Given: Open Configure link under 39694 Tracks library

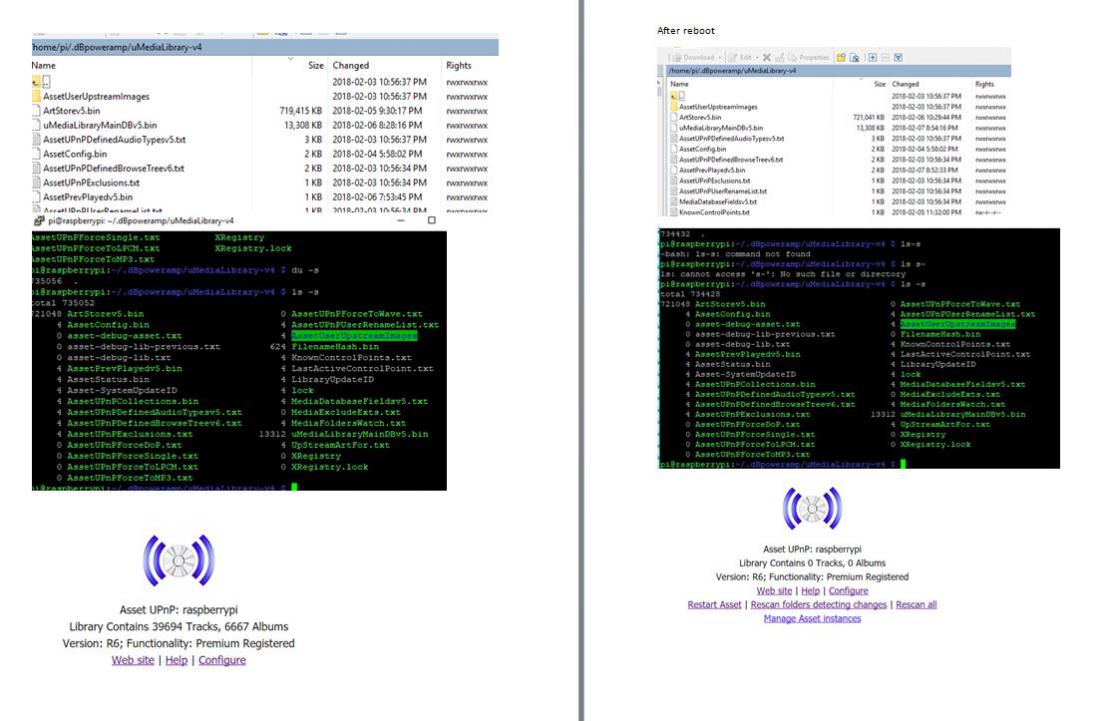Looking at the screenshot, I should coord(222,661).
